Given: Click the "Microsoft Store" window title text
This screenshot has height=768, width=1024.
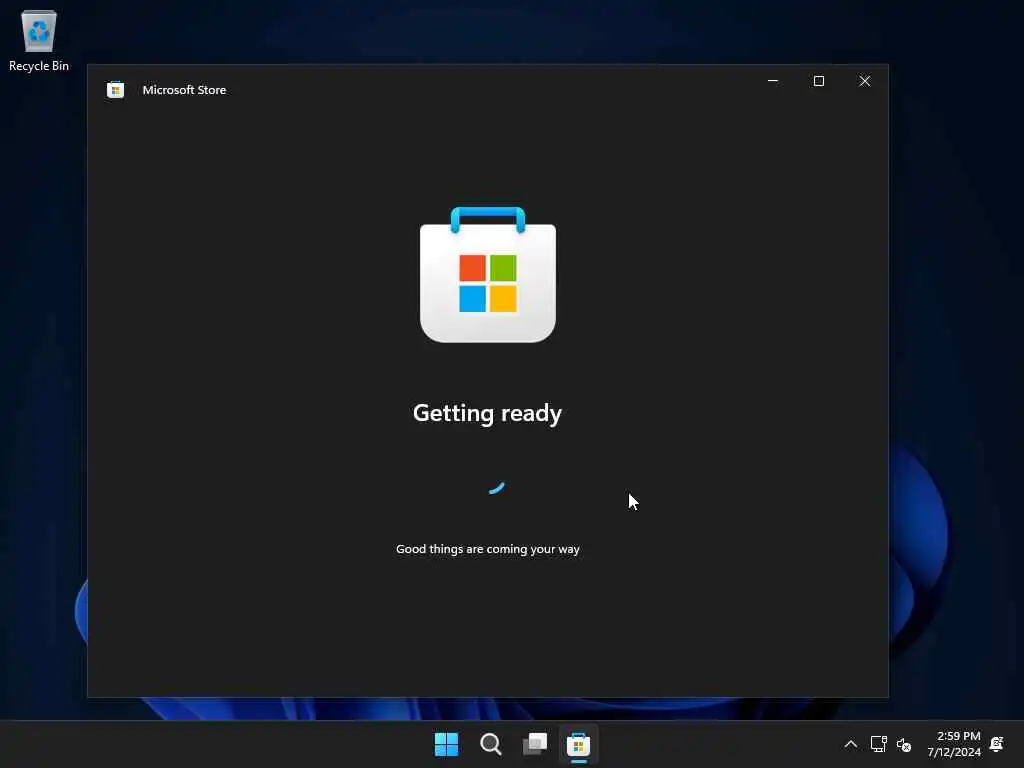Looking at the screenshot, I should [x=184, y=90].
